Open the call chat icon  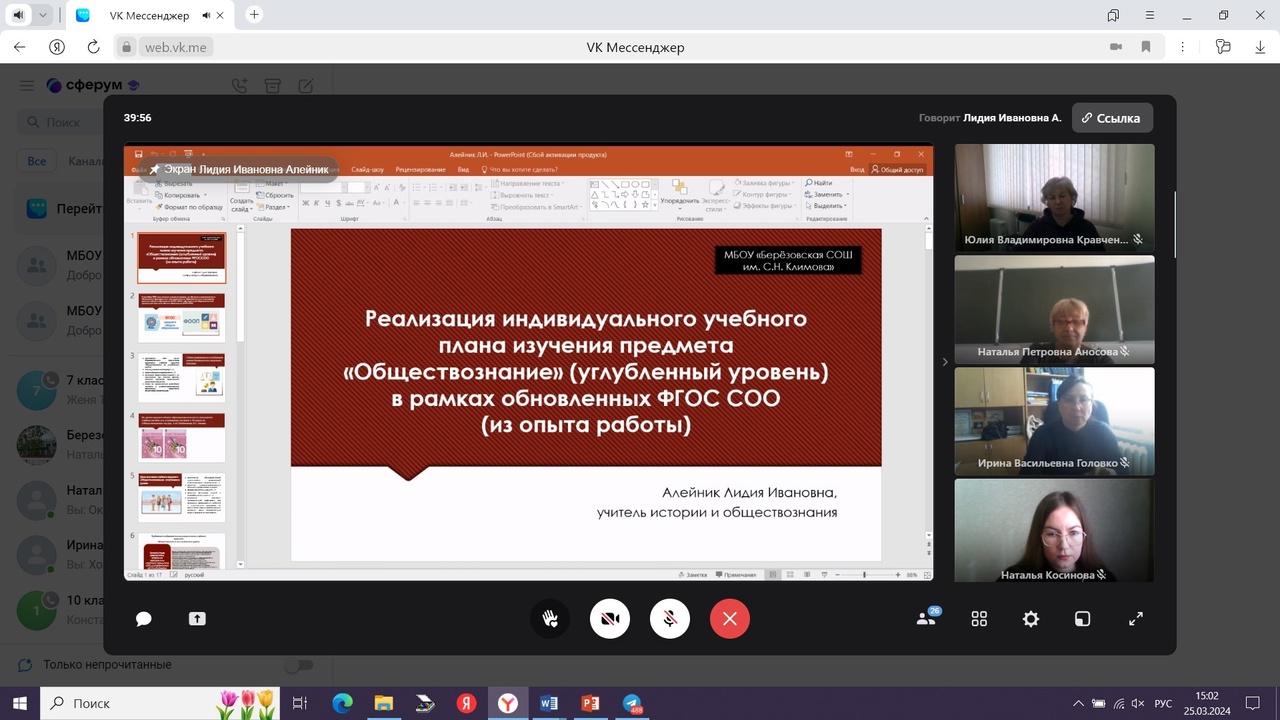(x=144, y=619)
